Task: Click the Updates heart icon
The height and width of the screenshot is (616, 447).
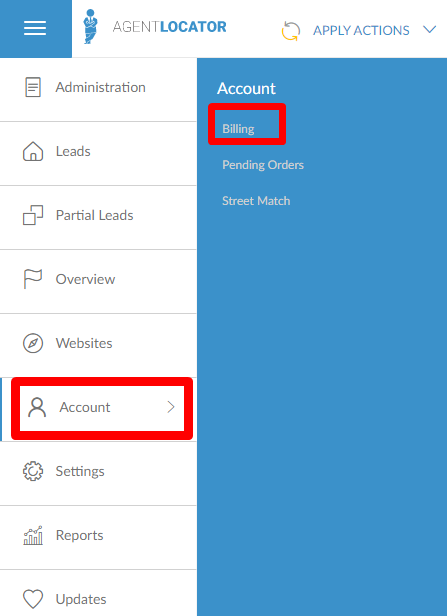Action: tap(33, 600)
